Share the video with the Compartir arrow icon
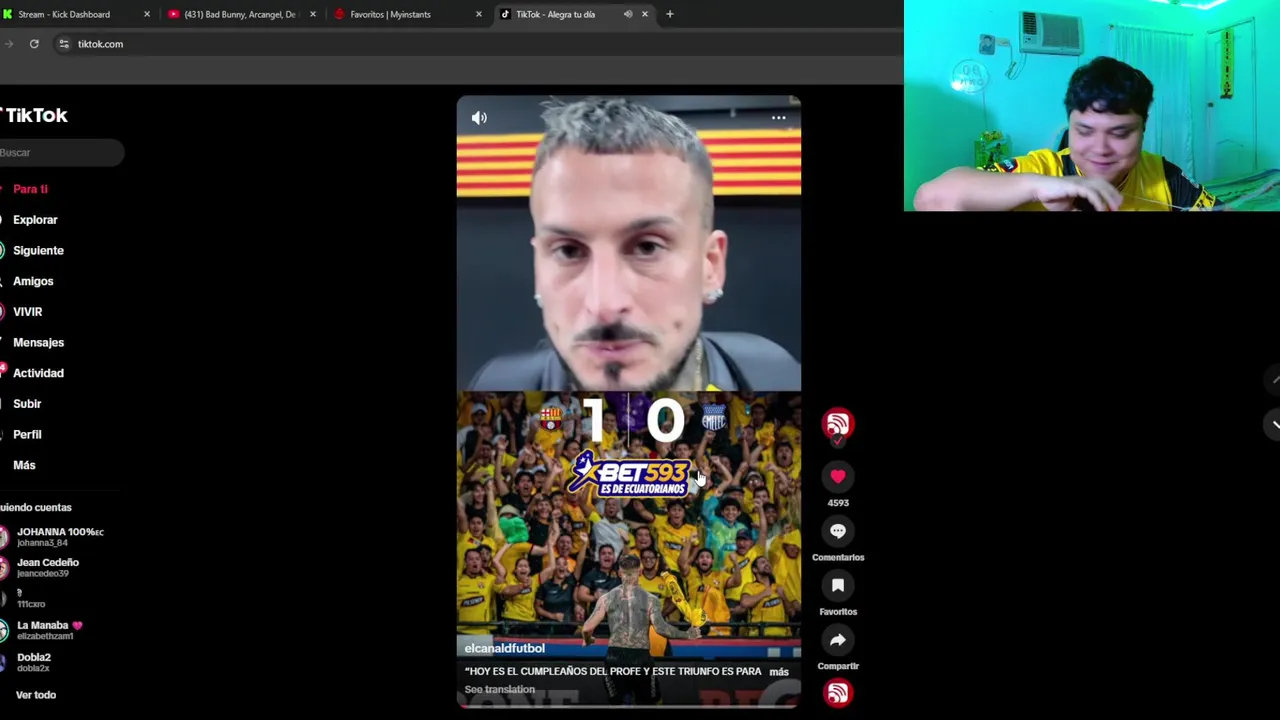 tap(838, 640)
